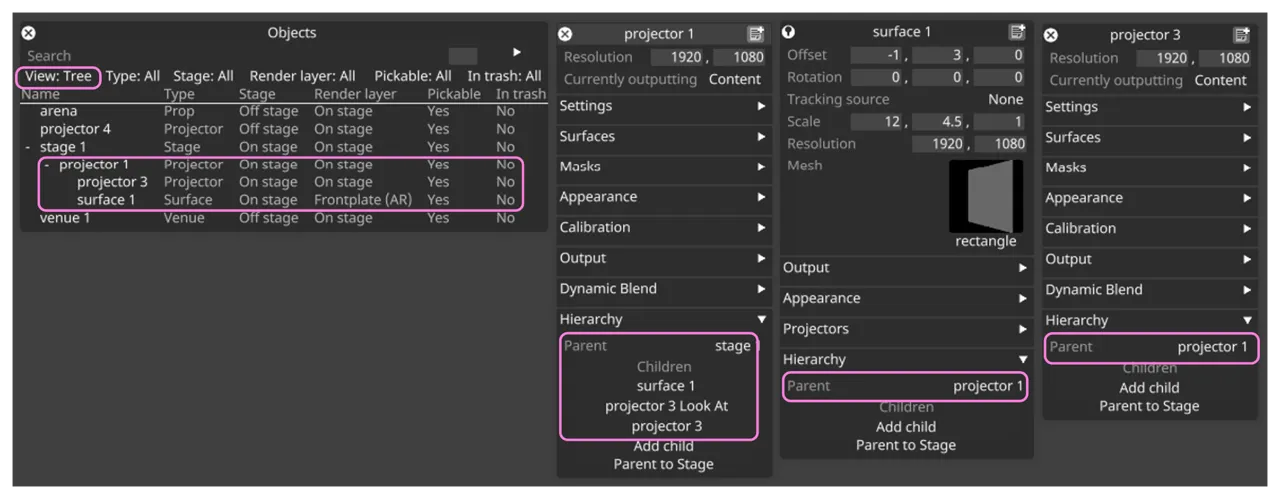Collapse the projector 1 tree node in Objects
Image resolution: width=1280 pixels, height=499 pixels.
(x=47, y=164)
